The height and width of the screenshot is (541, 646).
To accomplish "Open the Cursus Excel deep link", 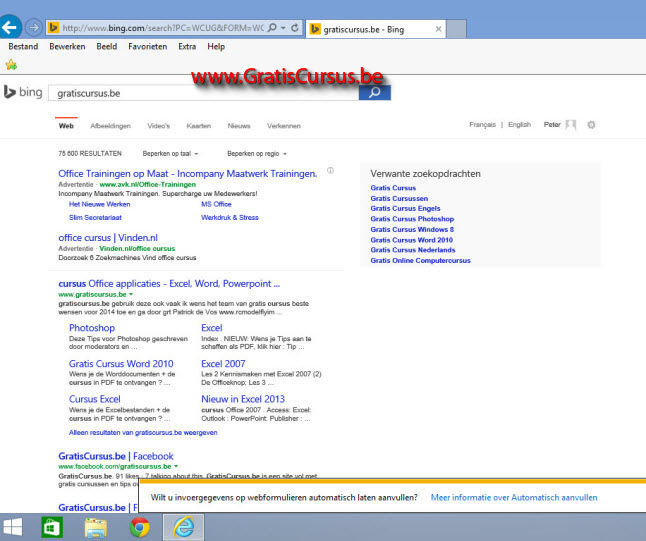I will pyautogui.click(x=95, y=399).
